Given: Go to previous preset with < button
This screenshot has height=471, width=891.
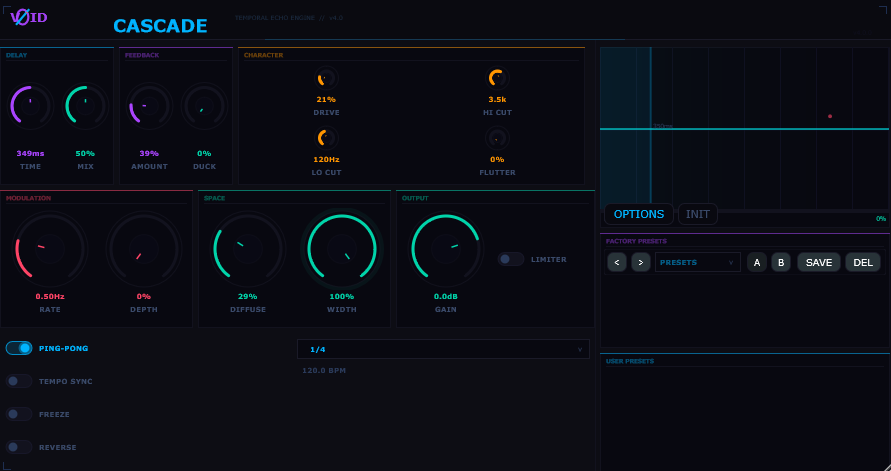Looking at the screenshot, I should [617, 262].
